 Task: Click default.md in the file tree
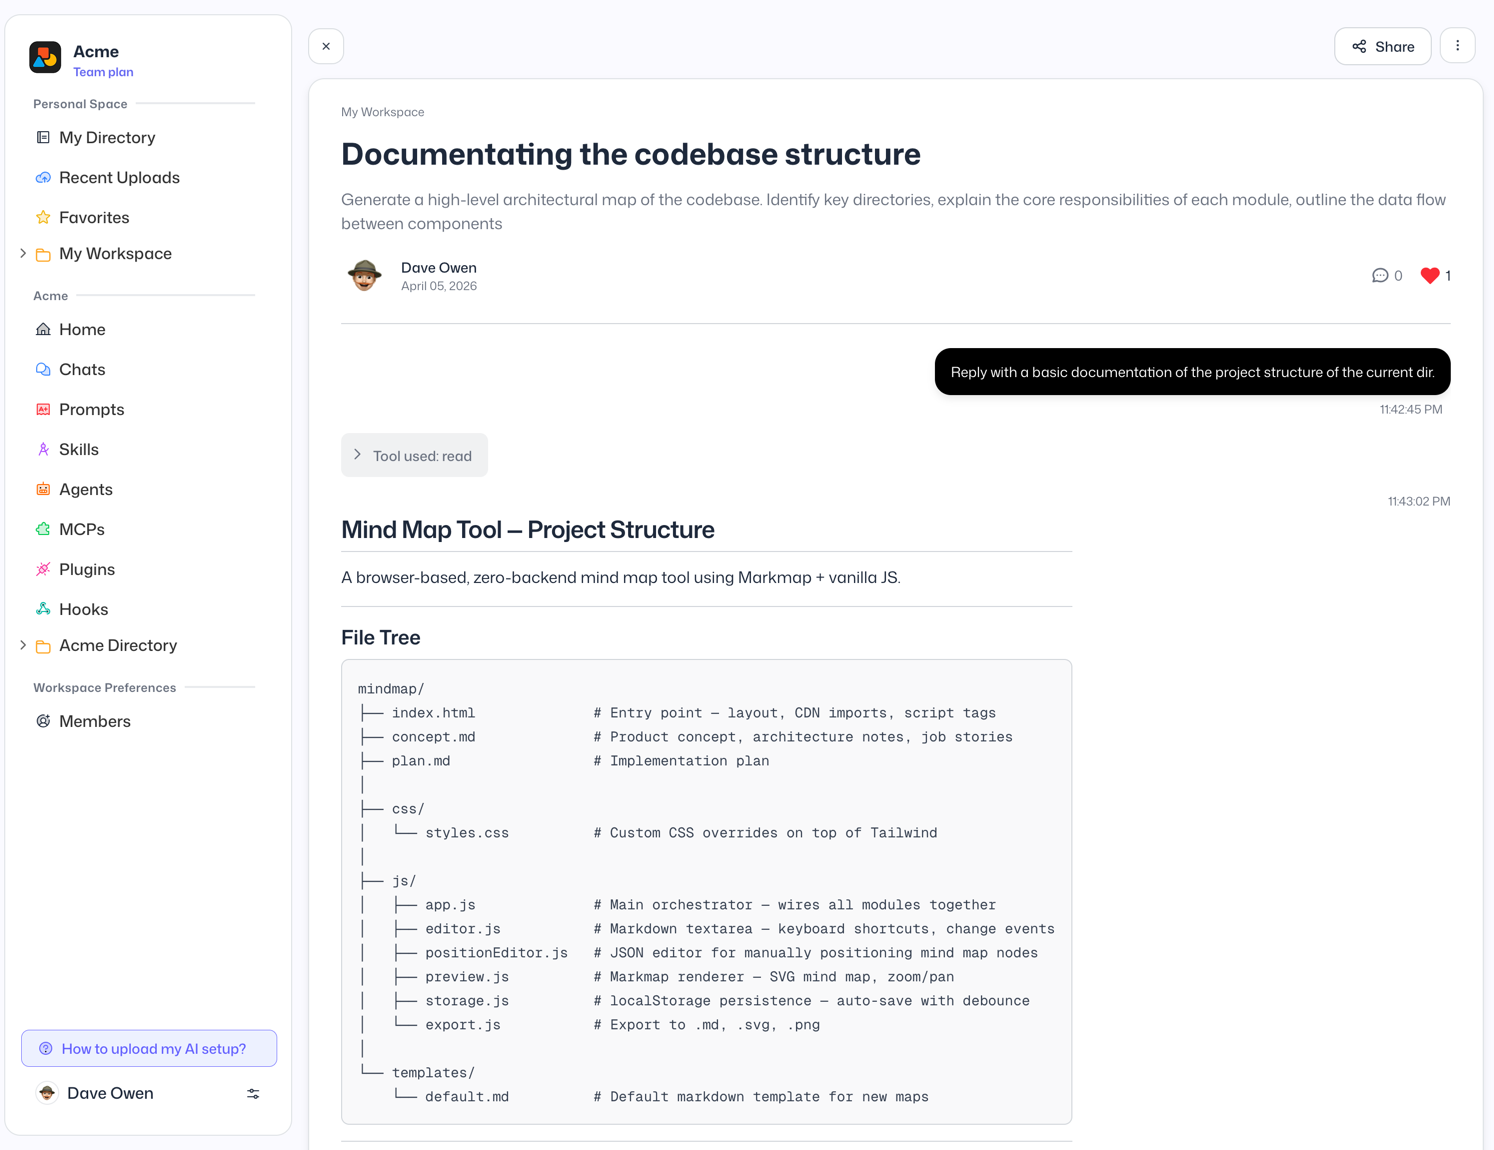tap(467, 1097)
